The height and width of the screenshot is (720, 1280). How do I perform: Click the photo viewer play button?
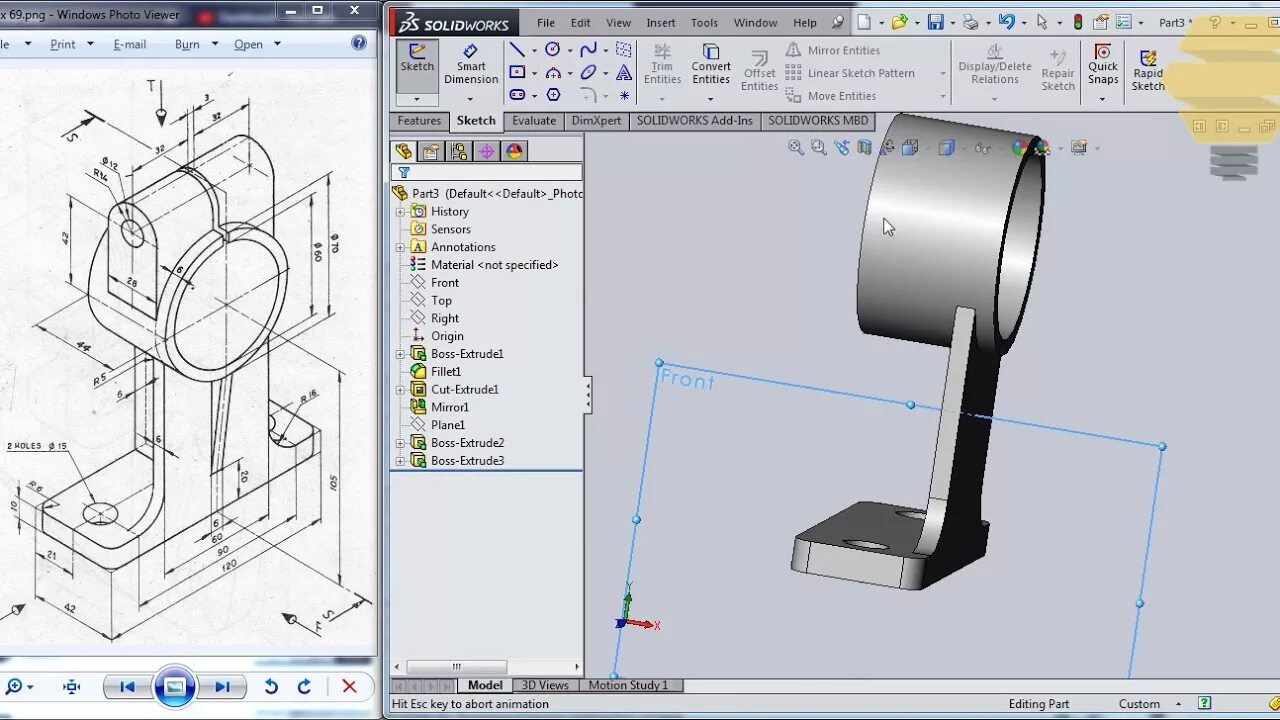pyautogui.click(x=176, y=687)
